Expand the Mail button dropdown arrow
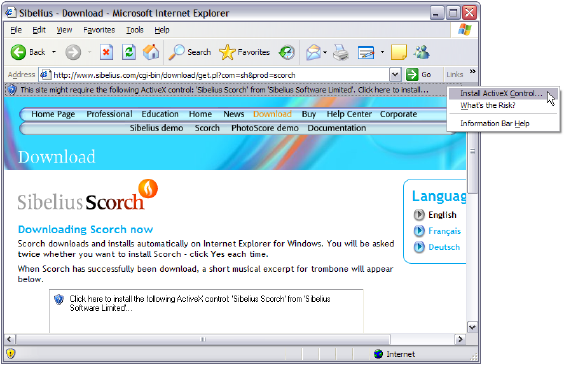 pyautogui.click(x=325, y=53)
